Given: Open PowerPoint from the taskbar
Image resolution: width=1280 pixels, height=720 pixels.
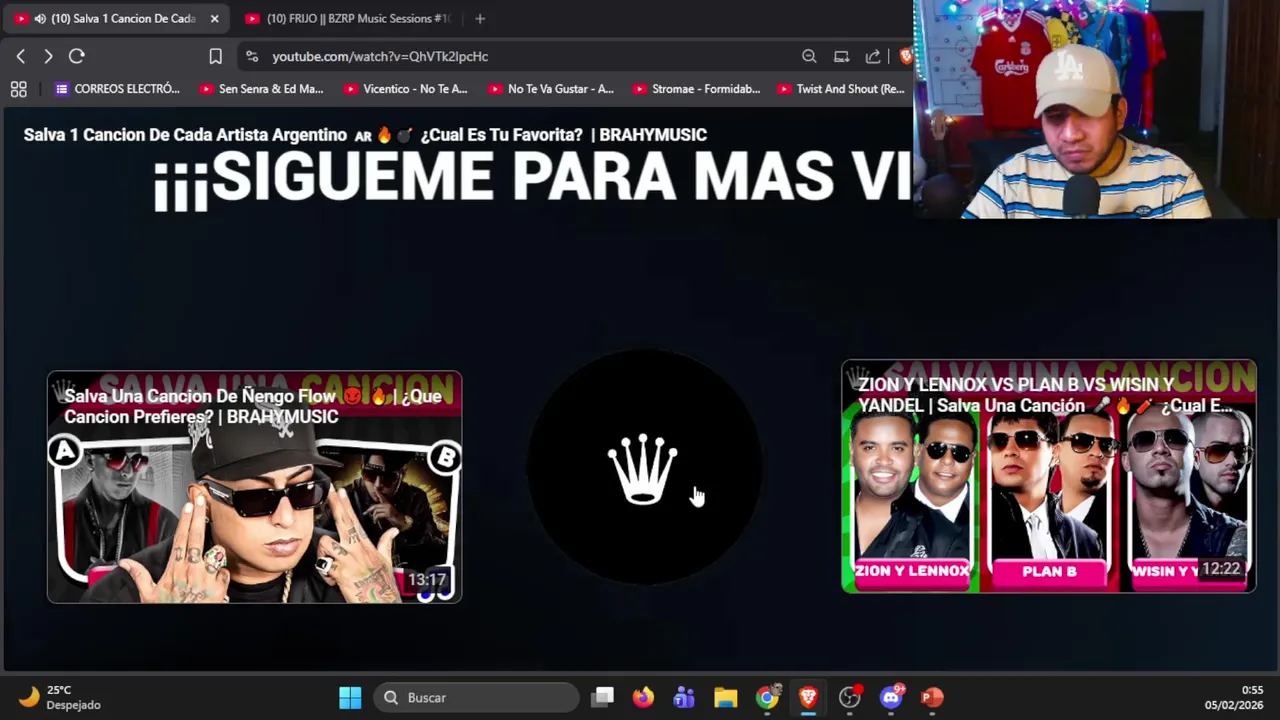Looking at the screenshot, I should [932, 698].
